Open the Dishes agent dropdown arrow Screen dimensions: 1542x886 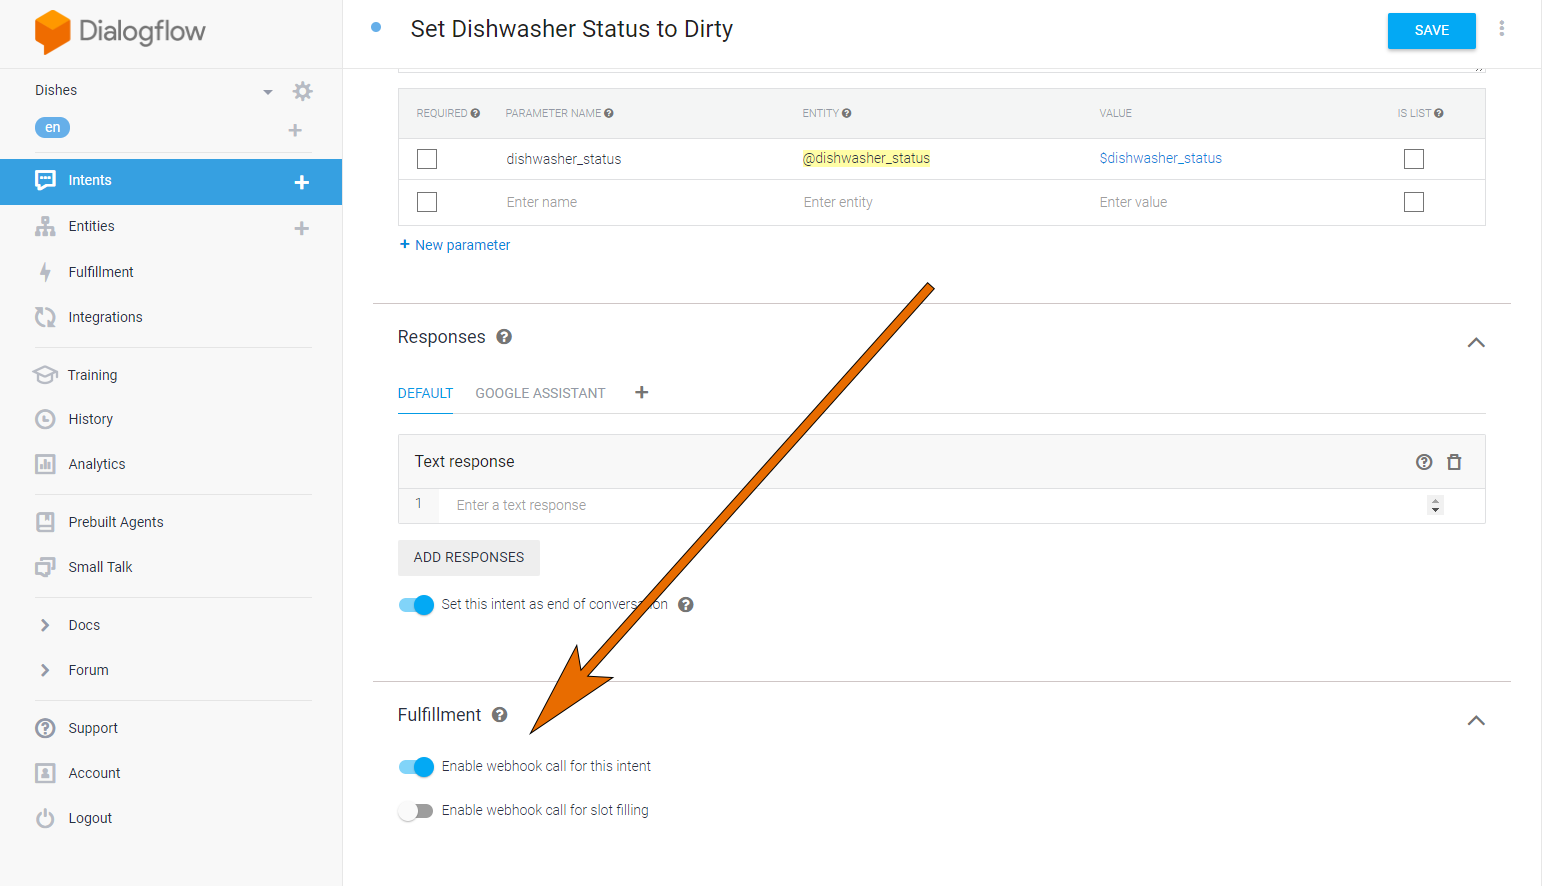267,90
